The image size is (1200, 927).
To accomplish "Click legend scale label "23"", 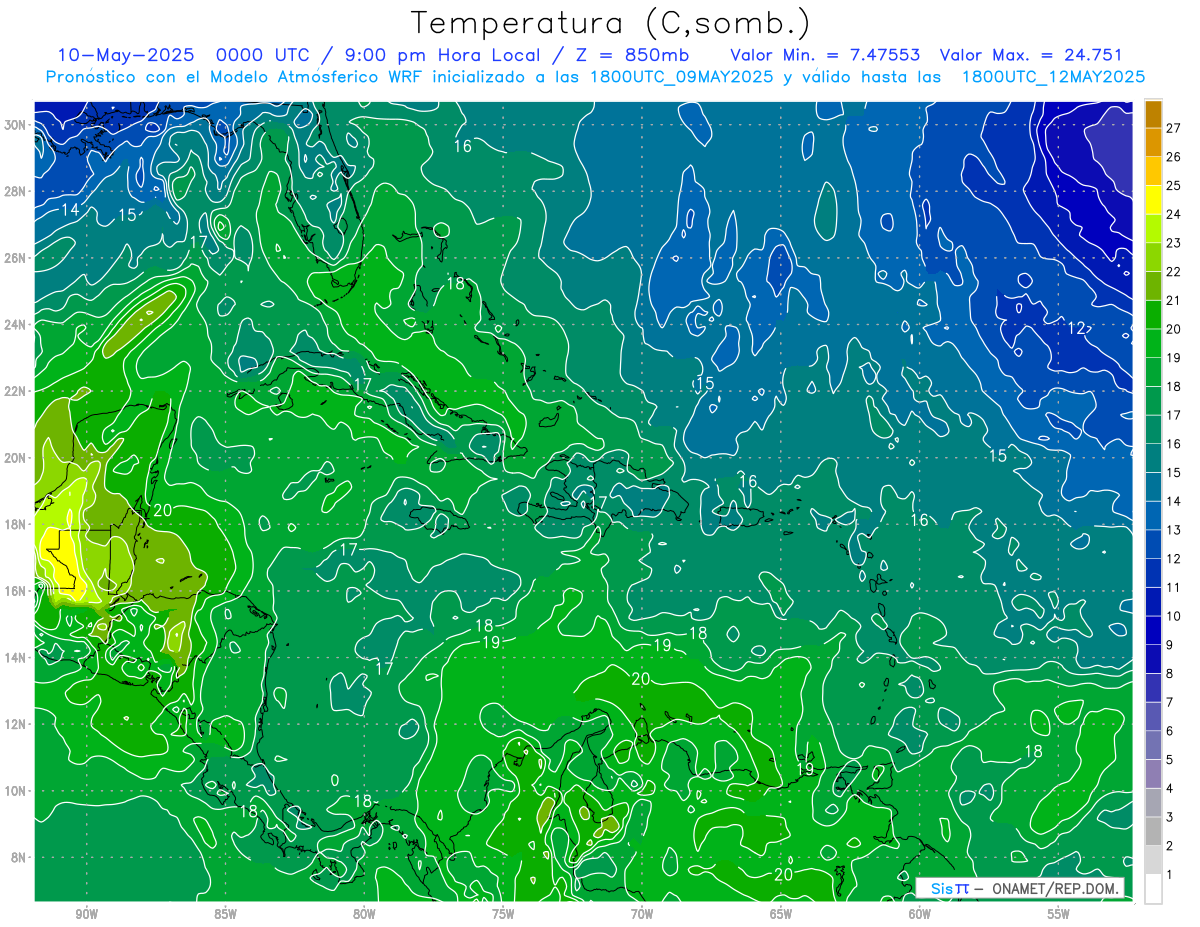I will pyautogui.click(x=1174, y=243).
